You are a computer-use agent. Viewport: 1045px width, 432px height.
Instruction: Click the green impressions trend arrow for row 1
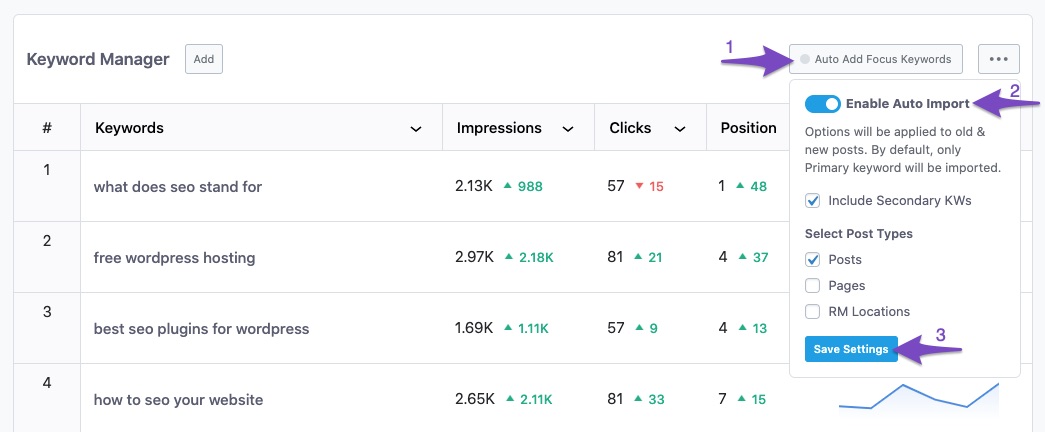[508, 186]
